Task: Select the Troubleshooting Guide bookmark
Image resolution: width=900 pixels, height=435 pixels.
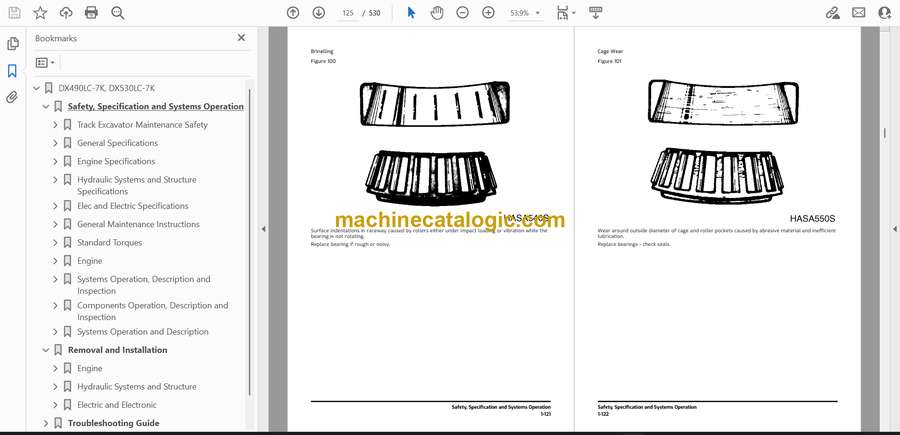Action: 114,424
